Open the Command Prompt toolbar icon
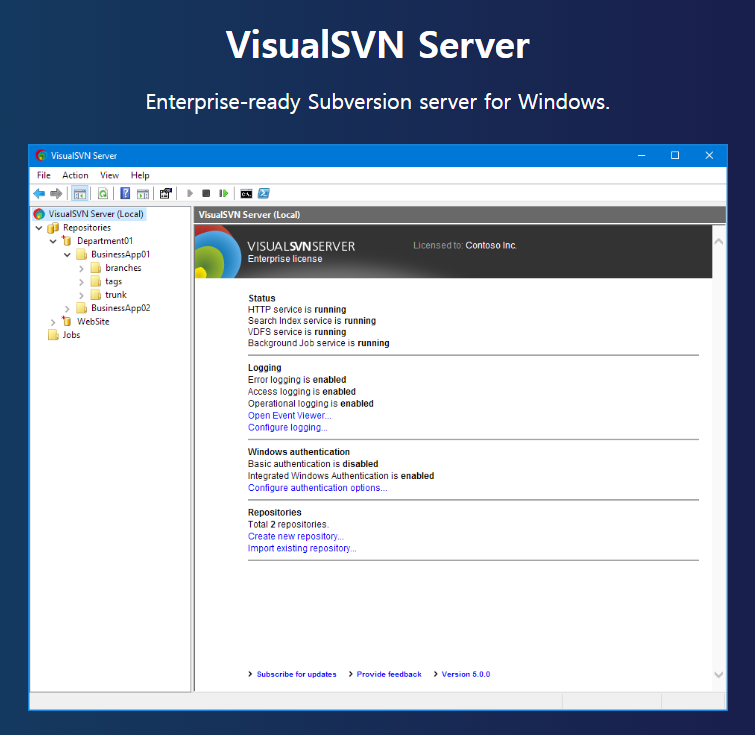 coord(246,194)
